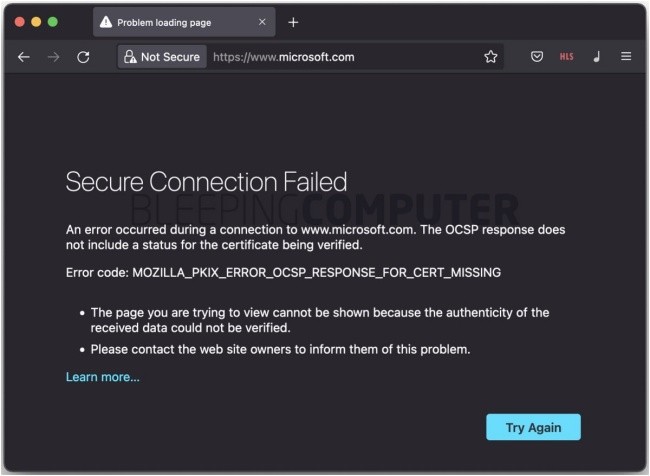Image resolution: width=650 pixels, height=476 pixels.
Task: Open the HLS extension icon
Action: [x=566, y=57]
